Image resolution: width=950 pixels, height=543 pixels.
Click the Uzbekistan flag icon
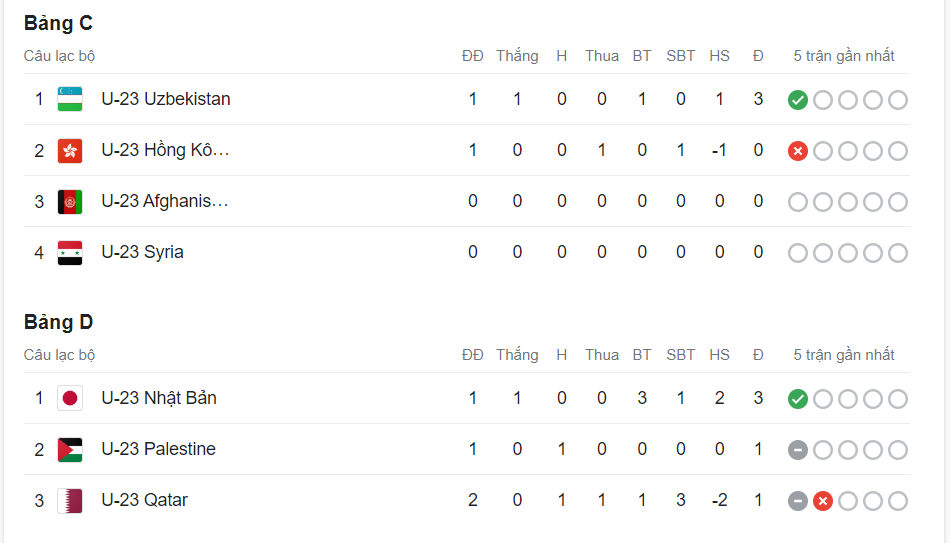click(x=70, y=99)
